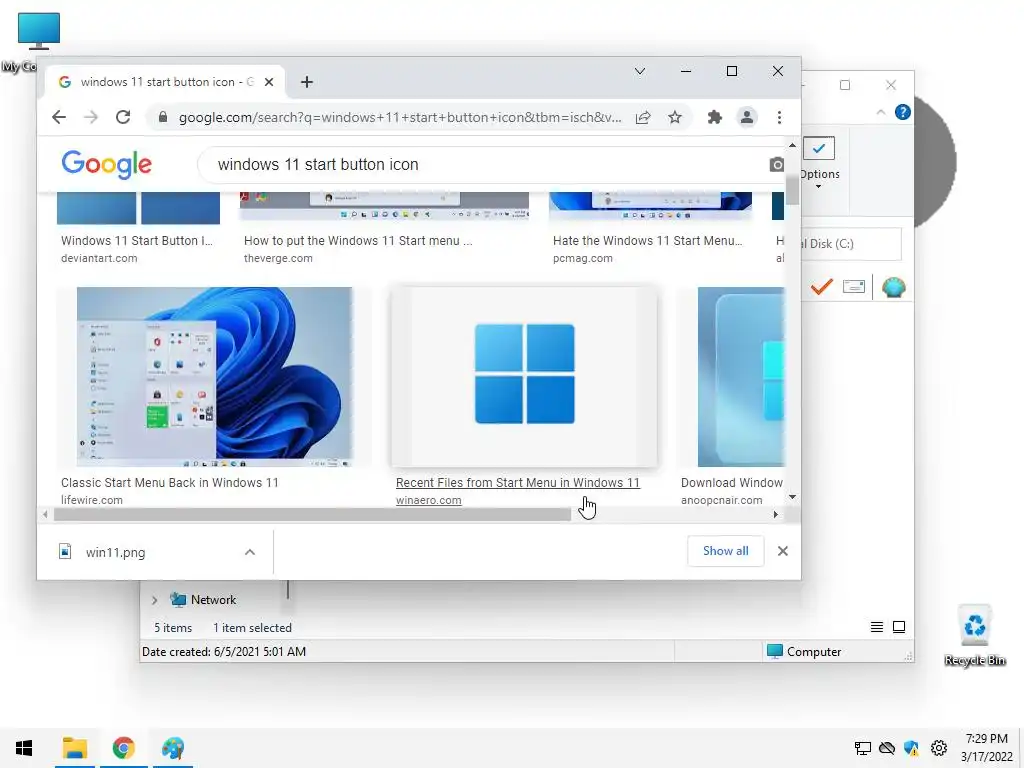This screenshot has width=1024, height=768.
Task: Open a new Chrome tab
Action: click(307, 82)
